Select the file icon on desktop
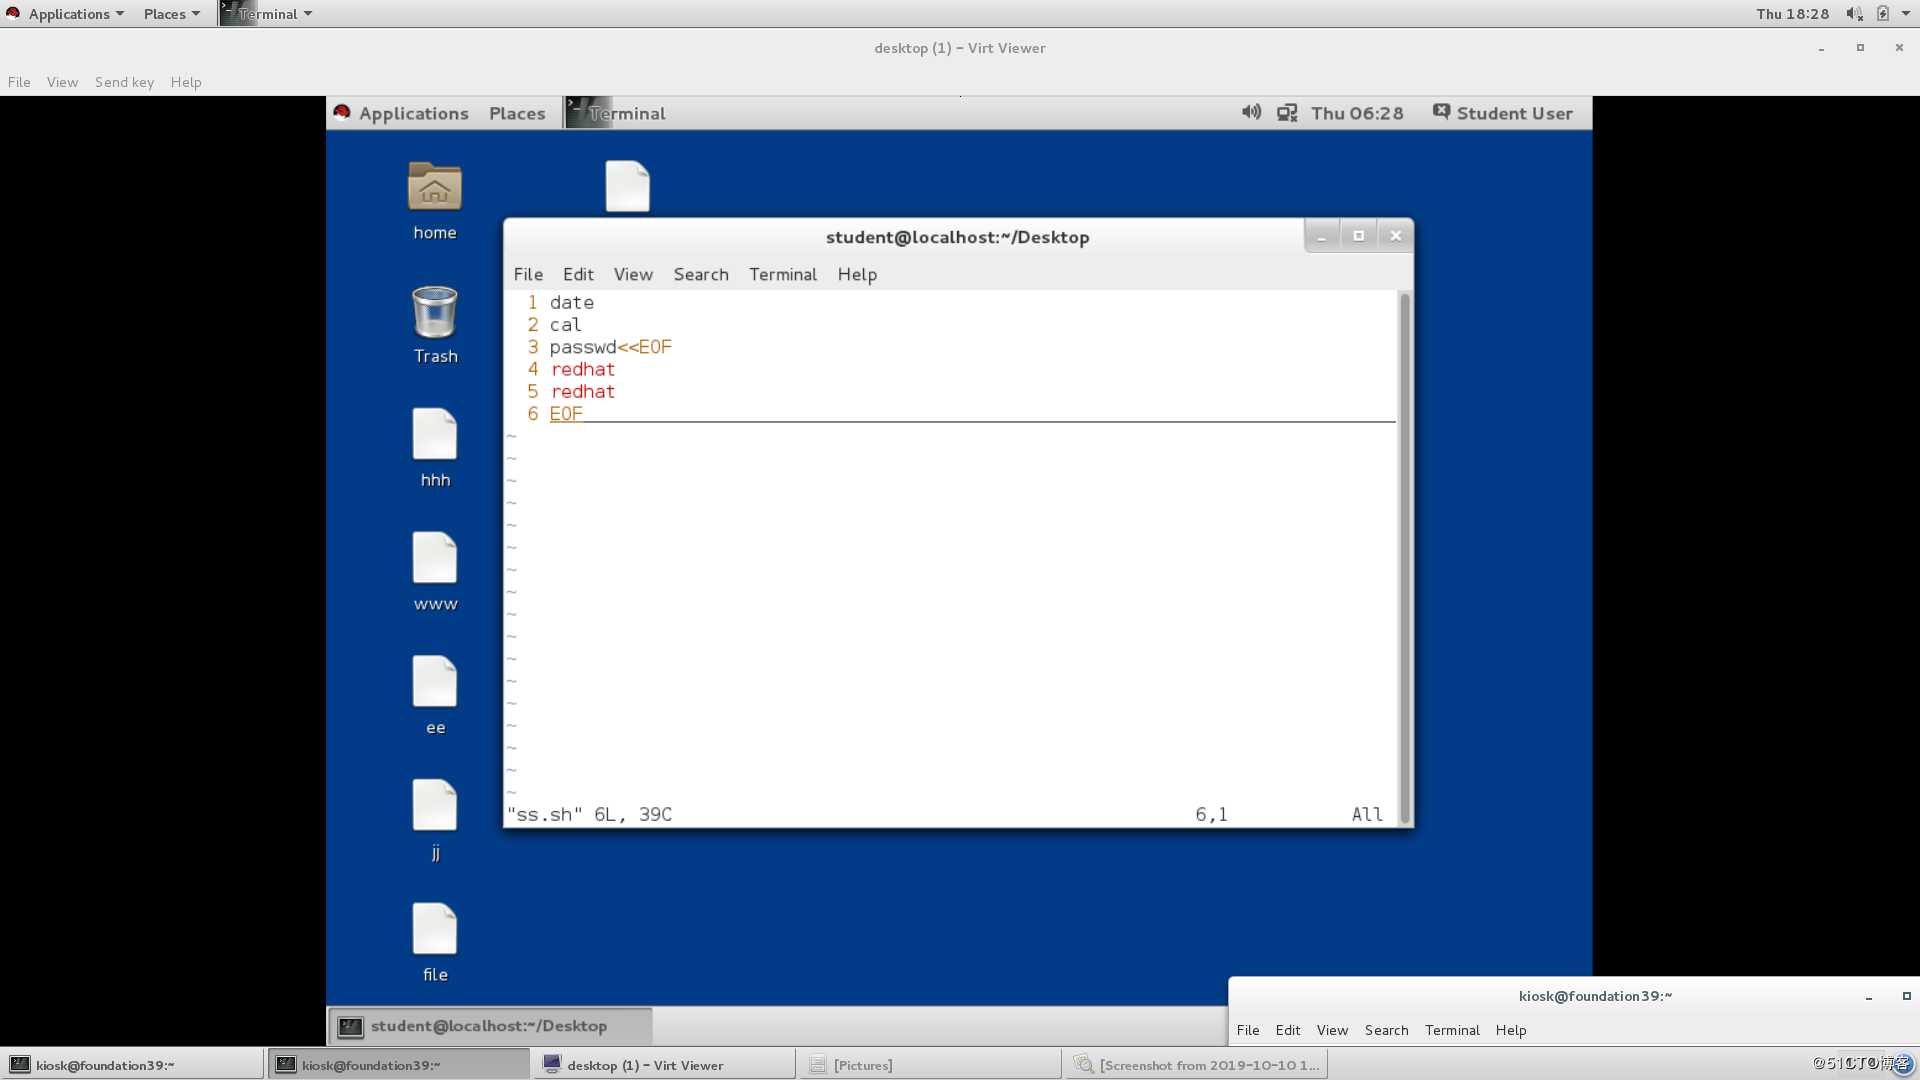 (434, 943)
